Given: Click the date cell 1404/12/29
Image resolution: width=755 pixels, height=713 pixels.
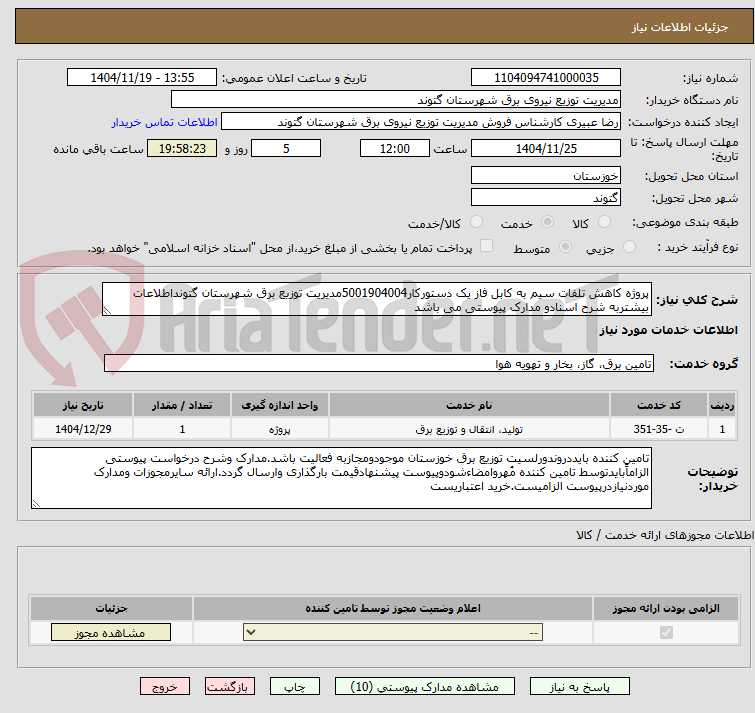Looking at the screenshot, I should tap(83, 429).
